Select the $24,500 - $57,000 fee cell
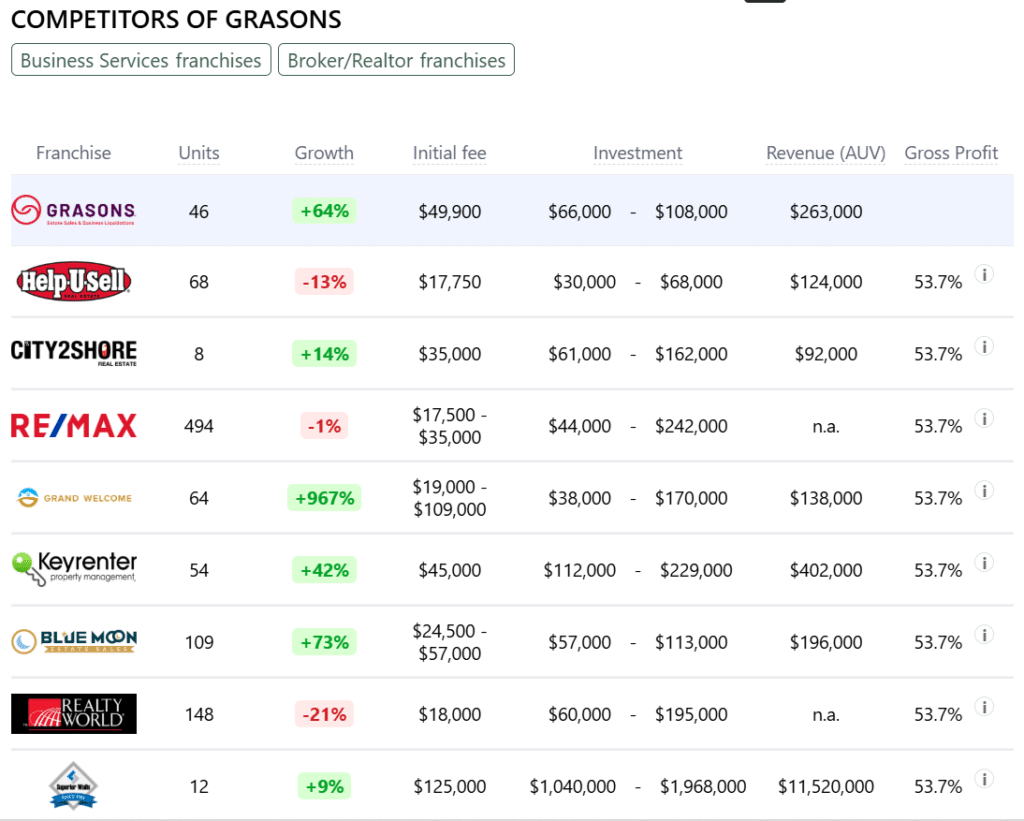 [449, 642]
